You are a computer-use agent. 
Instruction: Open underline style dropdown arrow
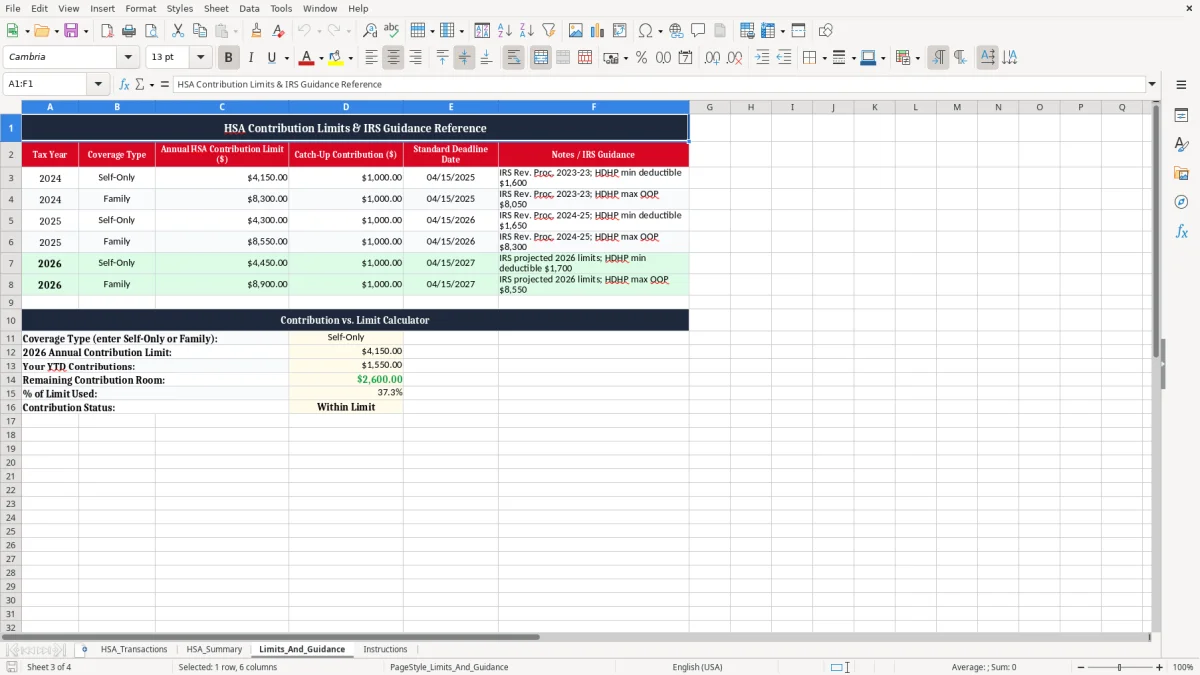coord(286,58)
